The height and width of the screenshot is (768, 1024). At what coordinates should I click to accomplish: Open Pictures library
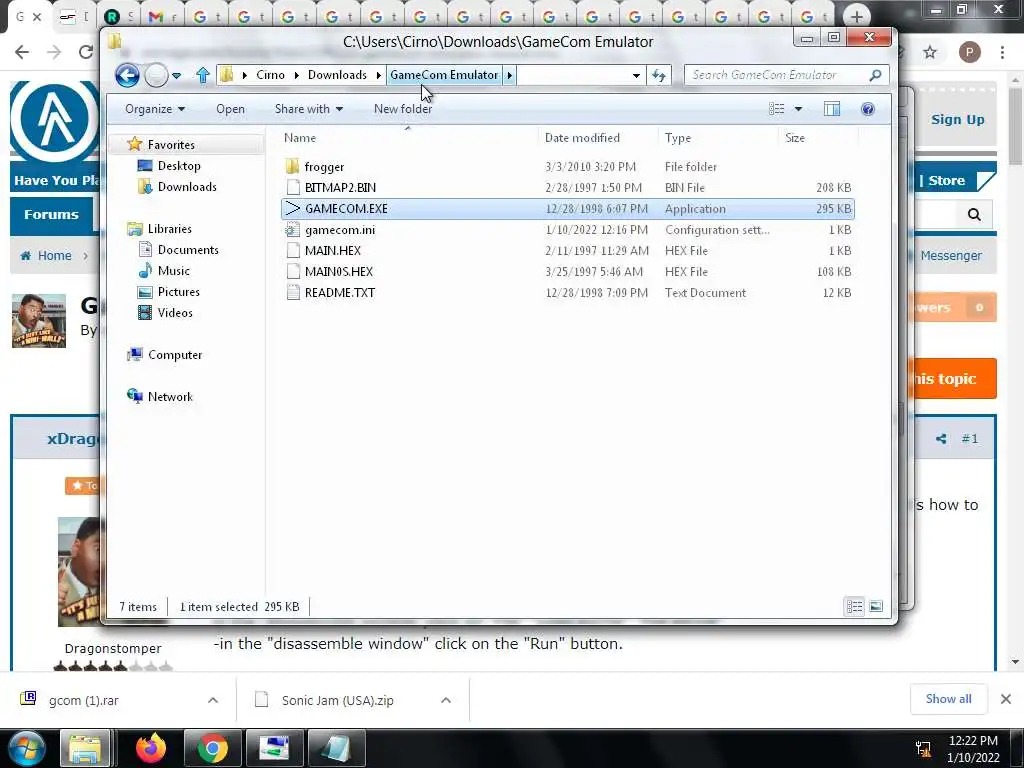[178, 291]
